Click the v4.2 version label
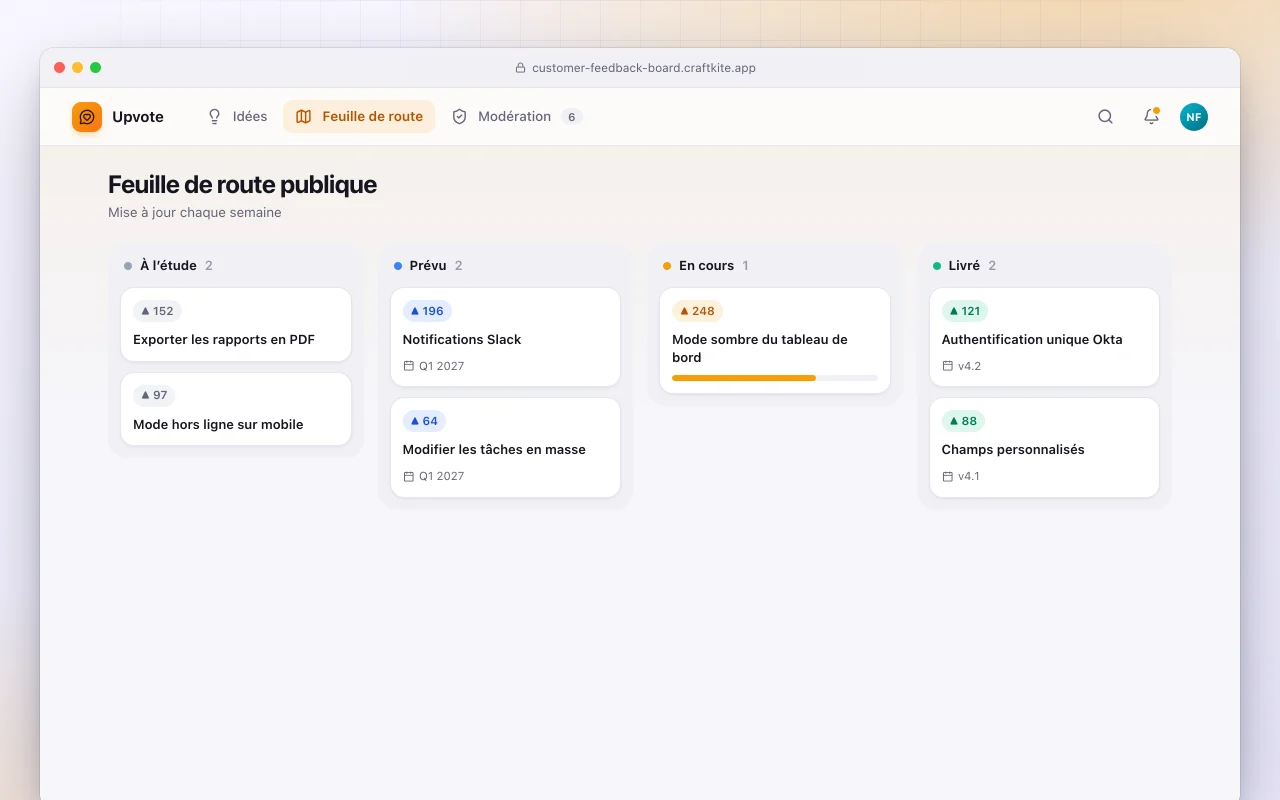 [969, 366]
